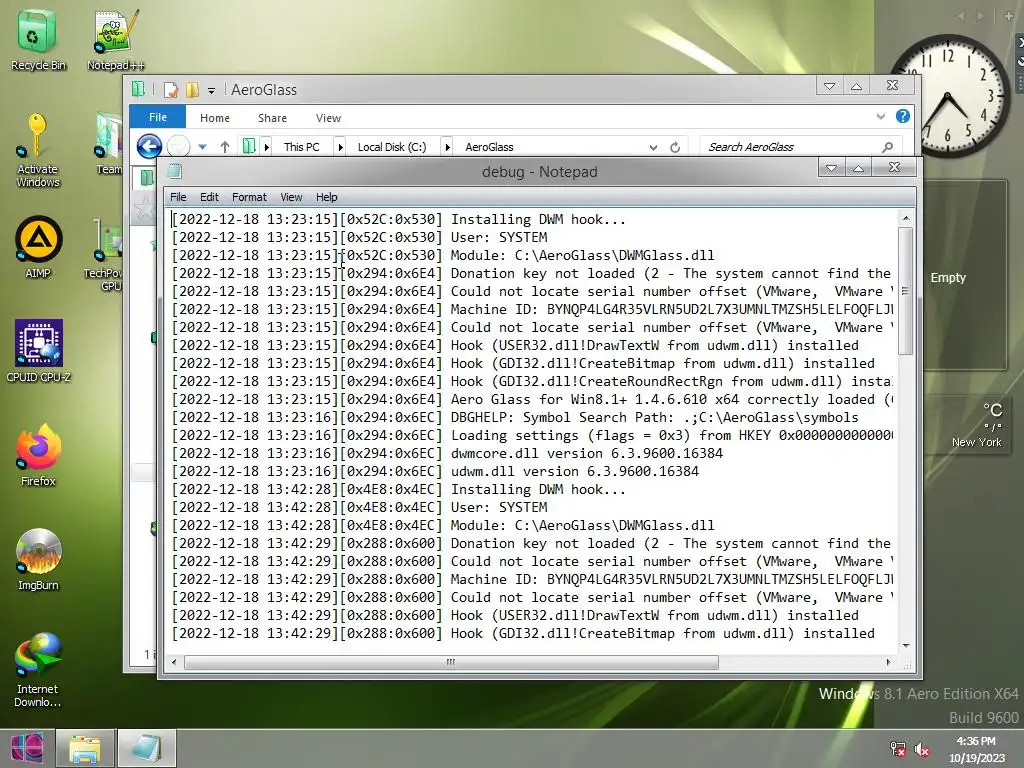Click Notepad horizontal scroll left arrow
Screen dimensions: 1024x768
point(174,662)
